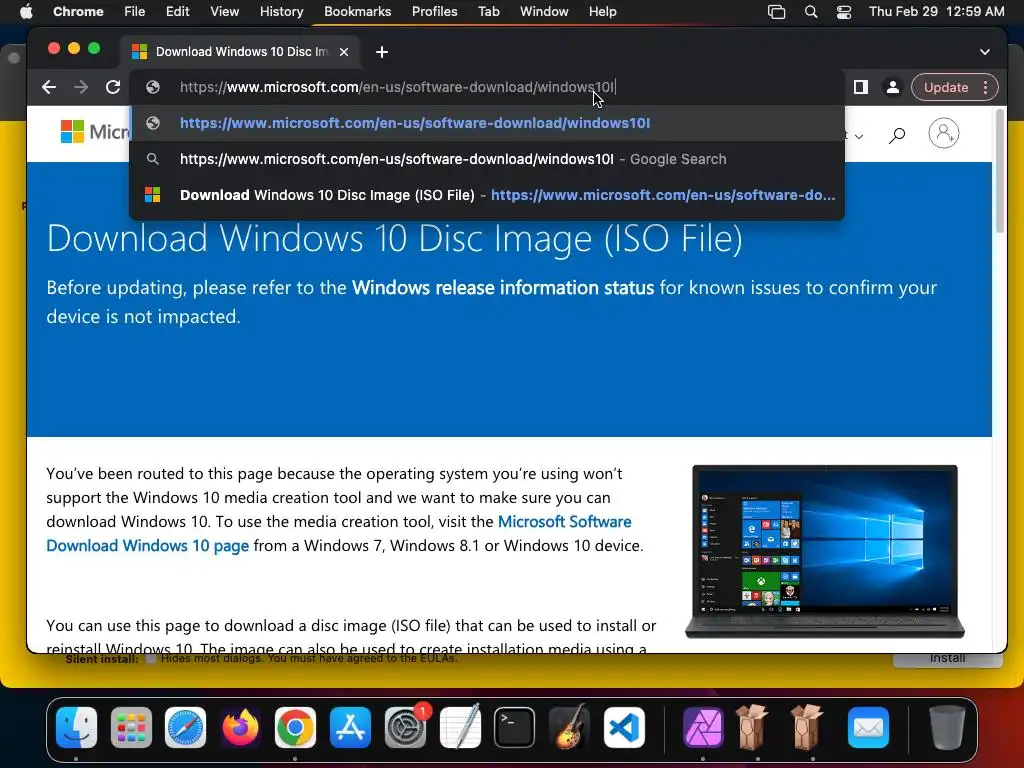This screenshot has height=768, width=1024.
Task: Click the Spotlight search icon in menu bar
Action: pos(810,12)
